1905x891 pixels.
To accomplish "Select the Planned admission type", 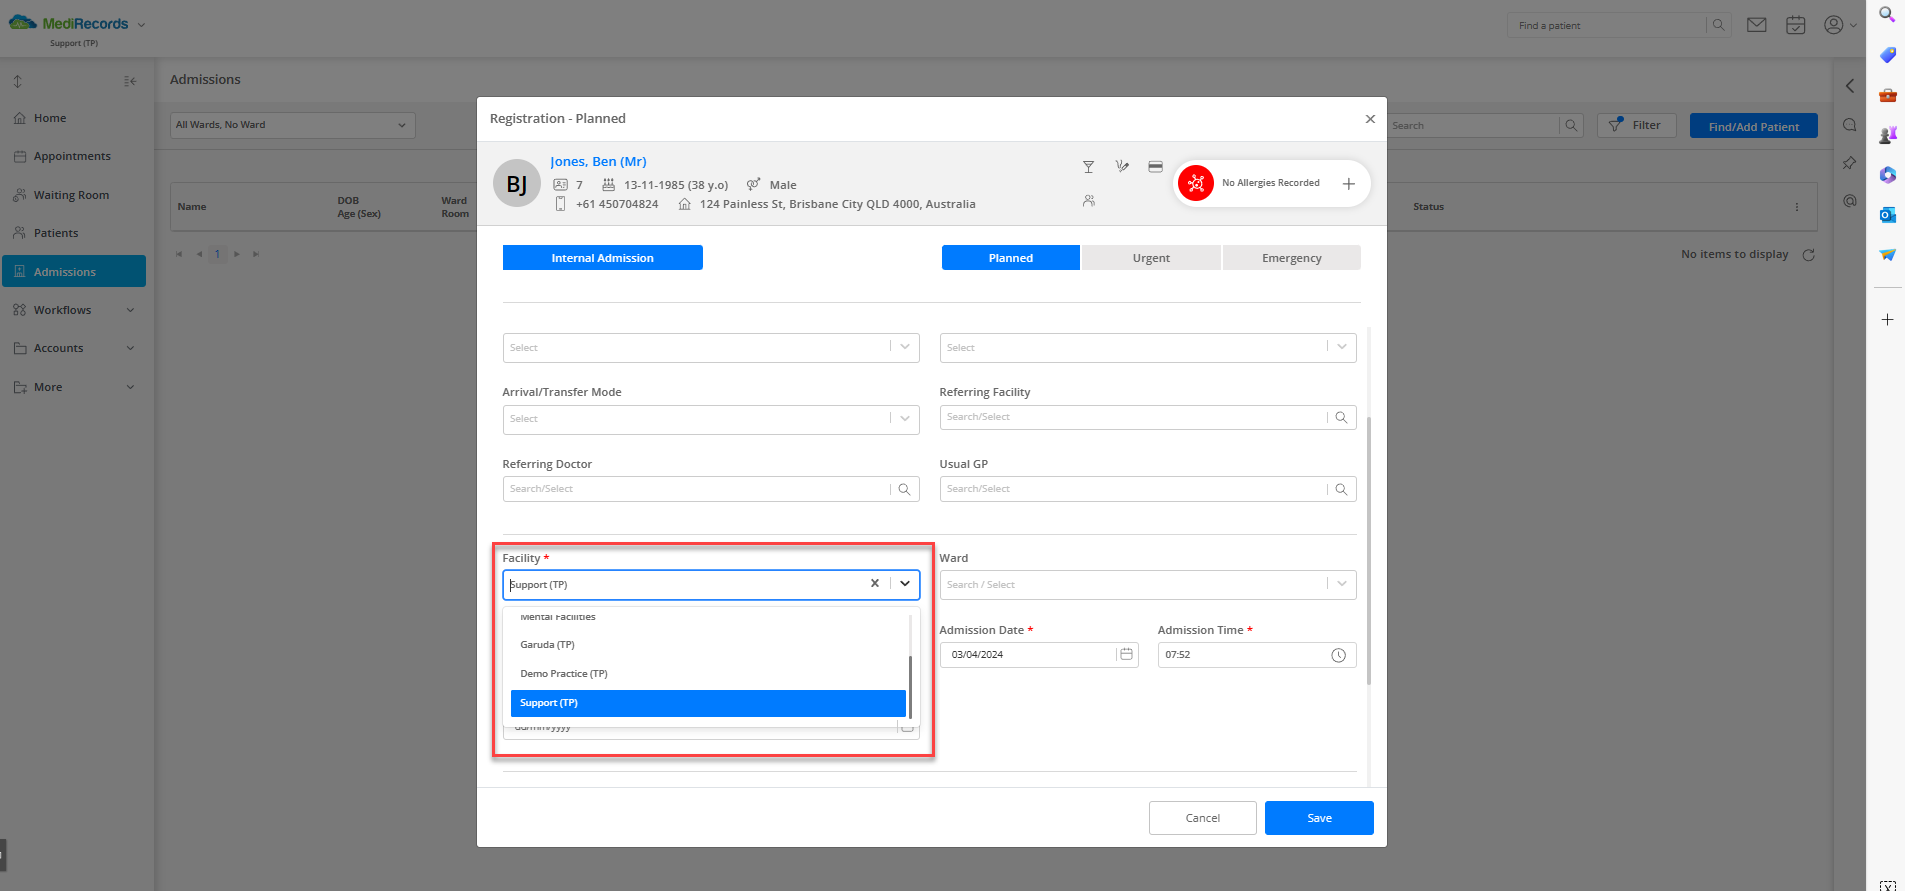I will (x=1010, y=258).
